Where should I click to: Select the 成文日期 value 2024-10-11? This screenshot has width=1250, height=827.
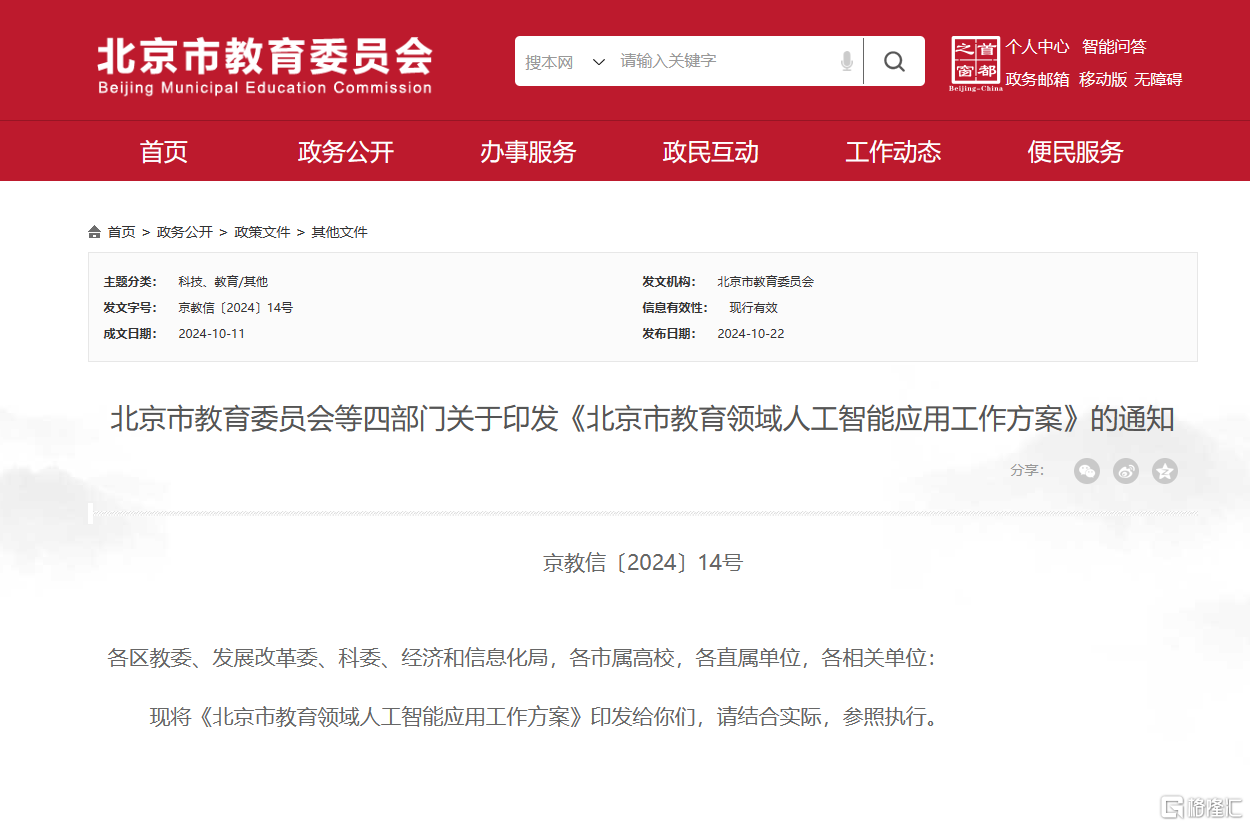click(x=211, y=334)
